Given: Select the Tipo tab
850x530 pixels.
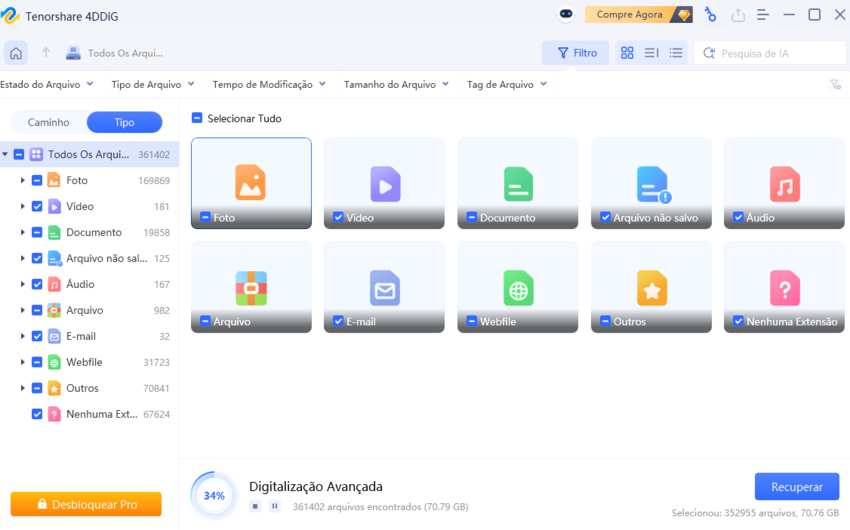Looking at the screenshot, I should (x=124, y=122).
